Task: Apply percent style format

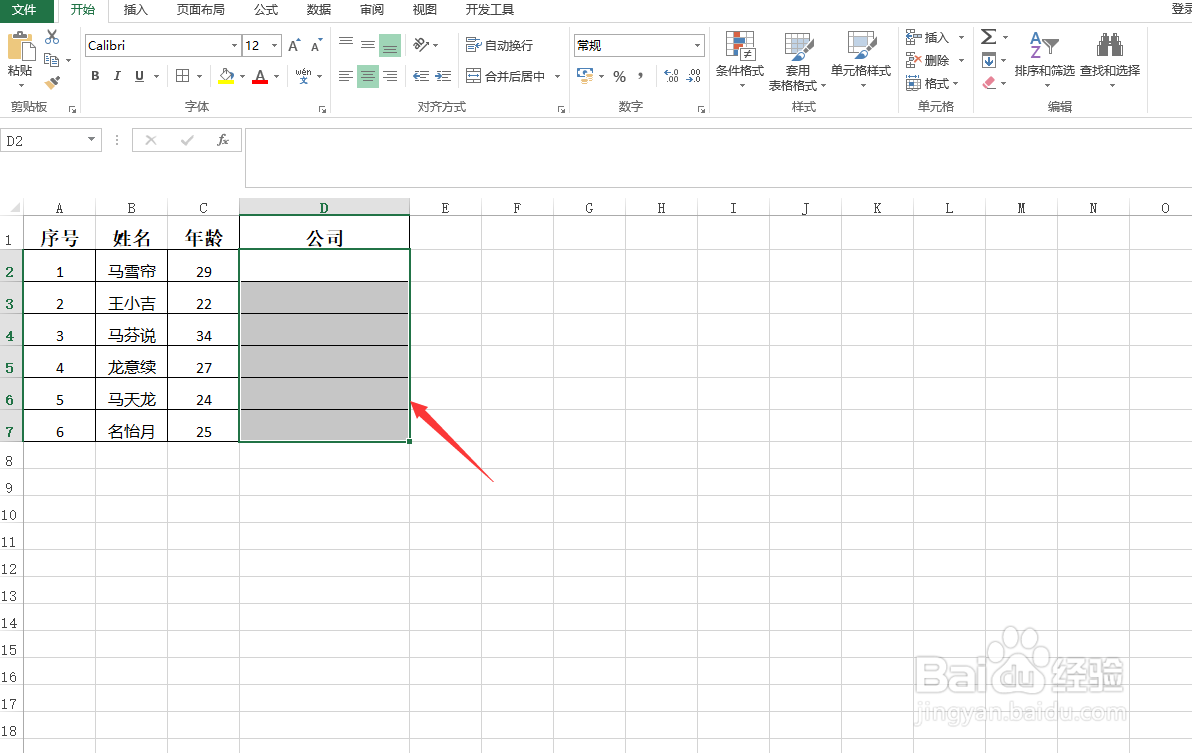Action: pos(620,76)
